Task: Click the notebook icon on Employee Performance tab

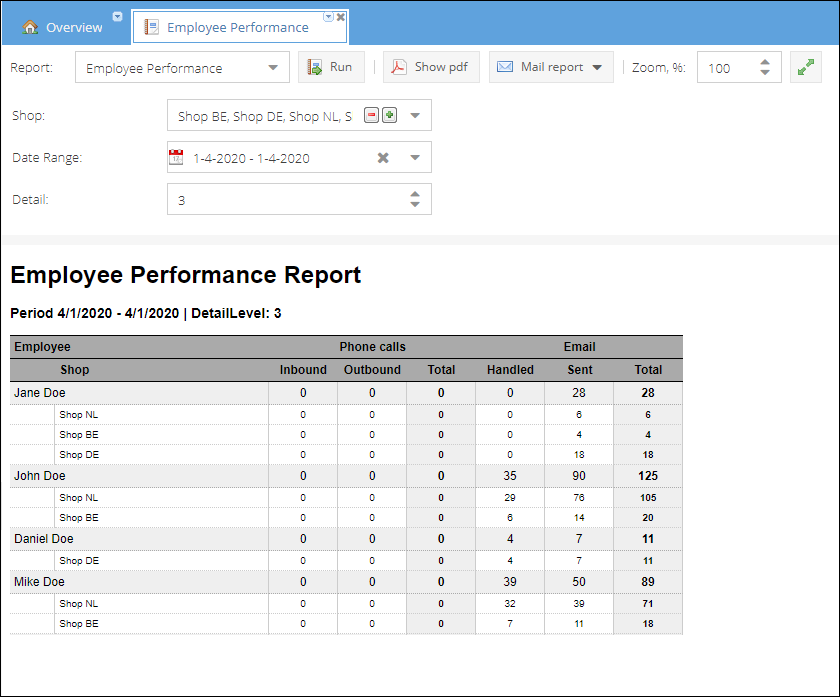Action: coord(152,27)
